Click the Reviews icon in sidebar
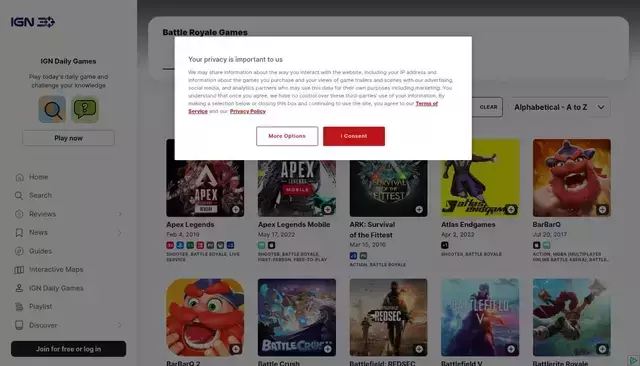640x366 pixels. pyautogui.click(x=19, y=214)
